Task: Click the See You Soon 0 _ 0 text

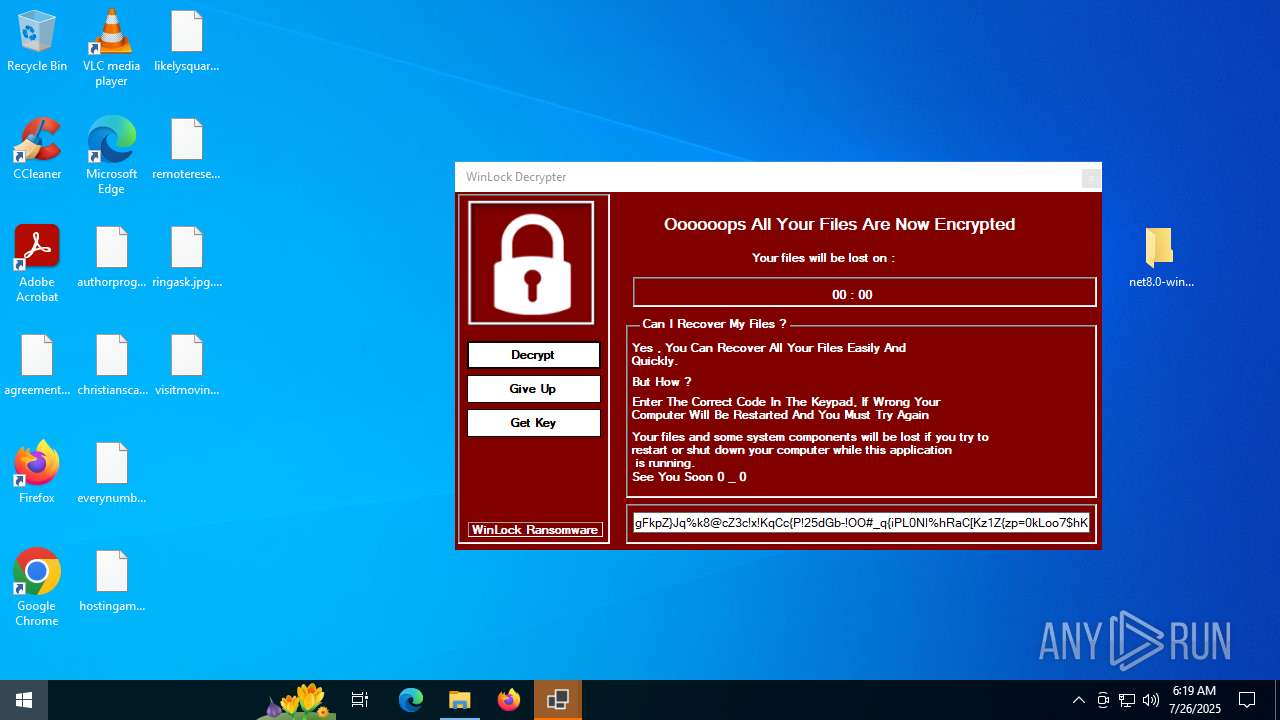Action: pos(689,477)
